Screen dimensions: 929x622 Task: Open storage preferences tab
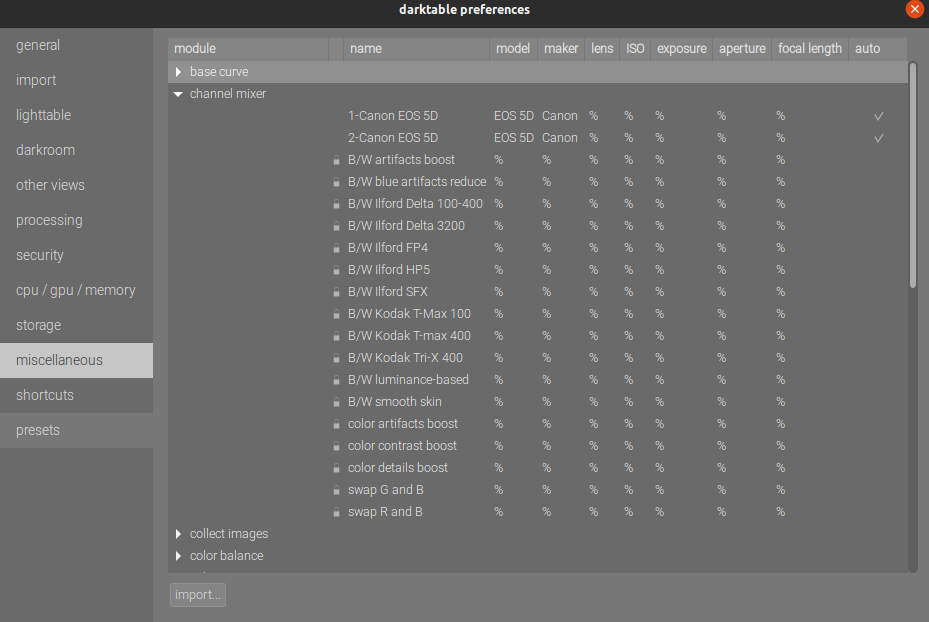coord(76,325)
